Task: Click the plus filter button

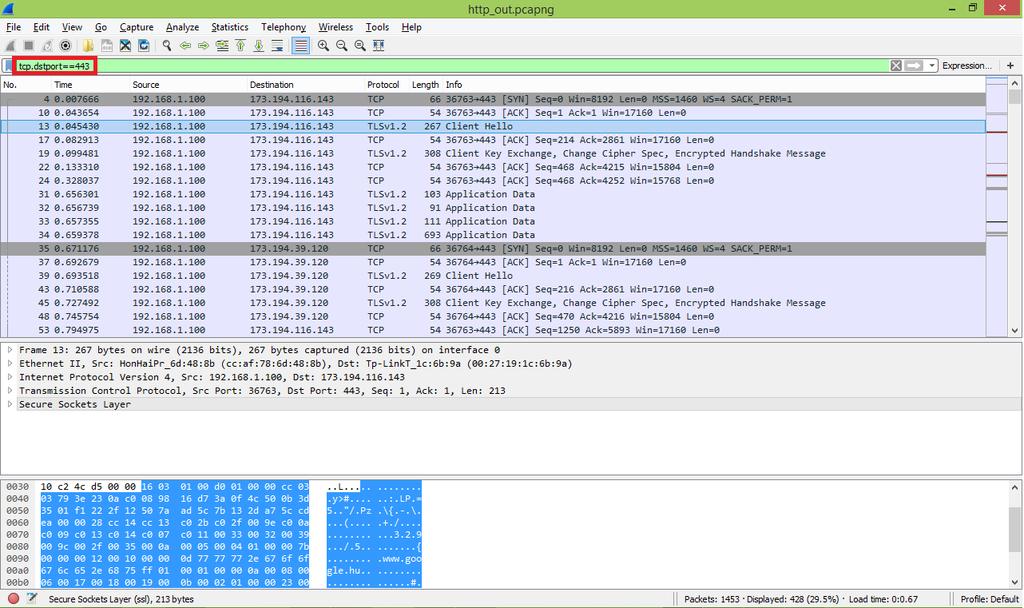Action: (1010, 65)
